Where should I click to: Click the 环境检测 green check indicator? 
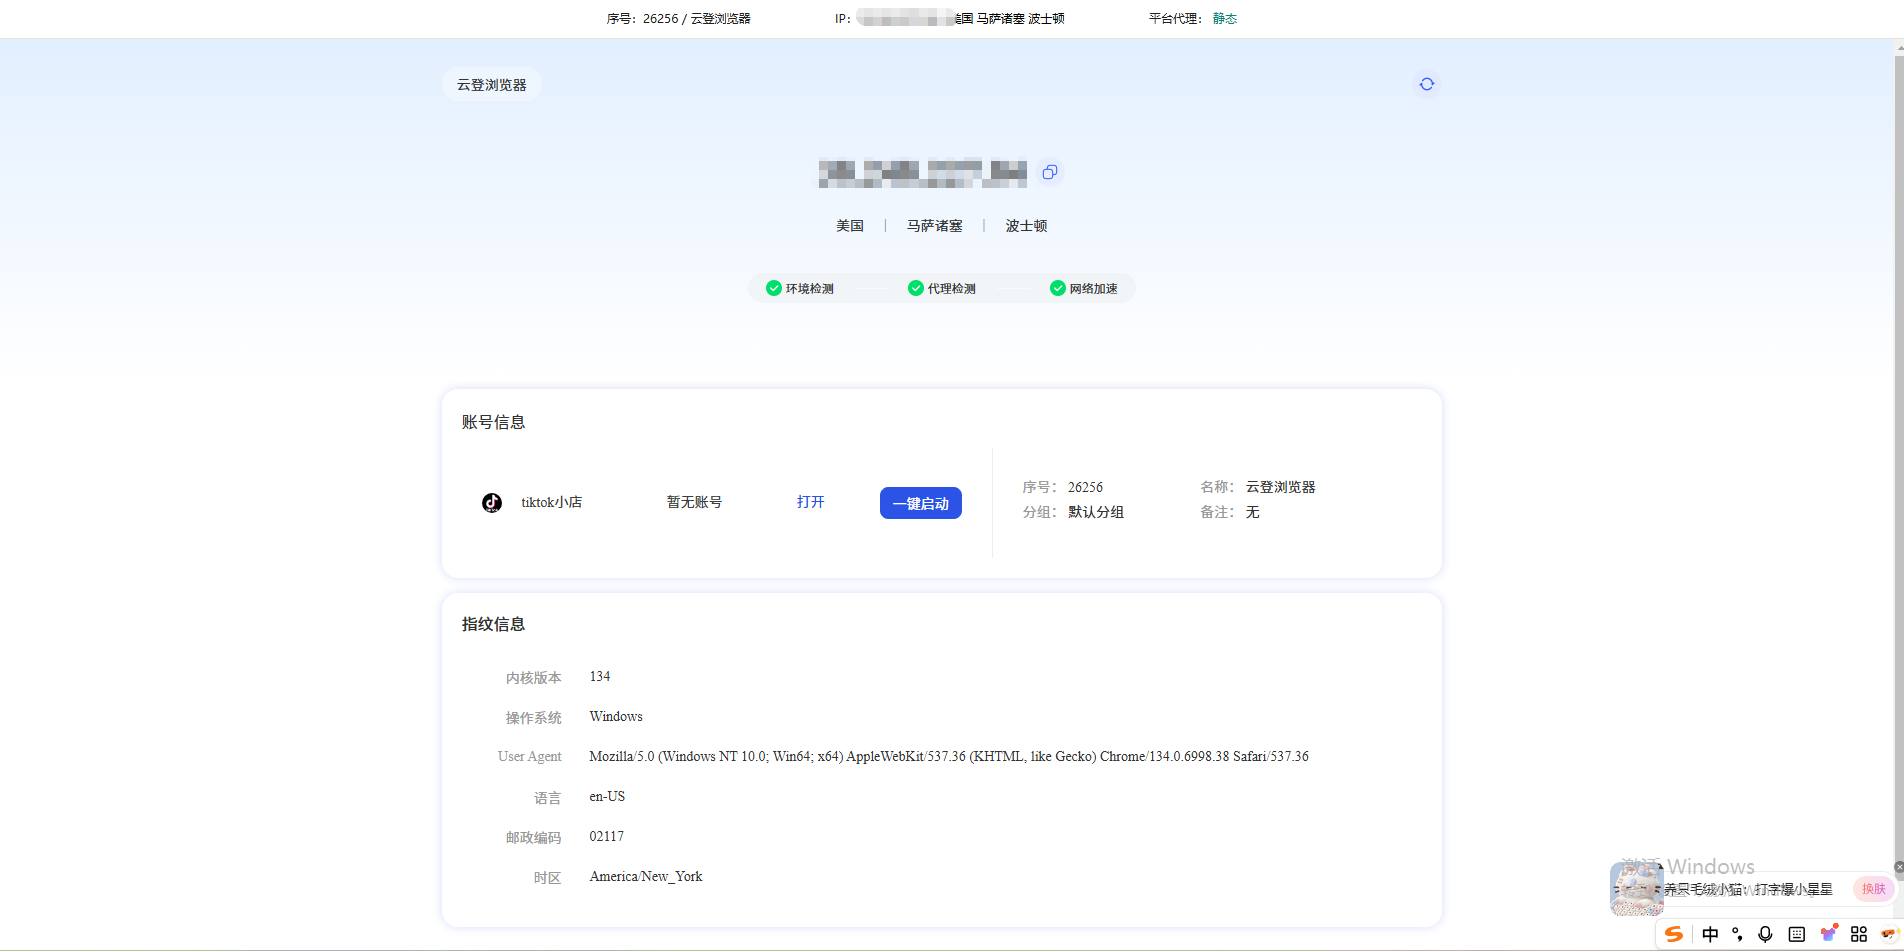pos(803,288)
